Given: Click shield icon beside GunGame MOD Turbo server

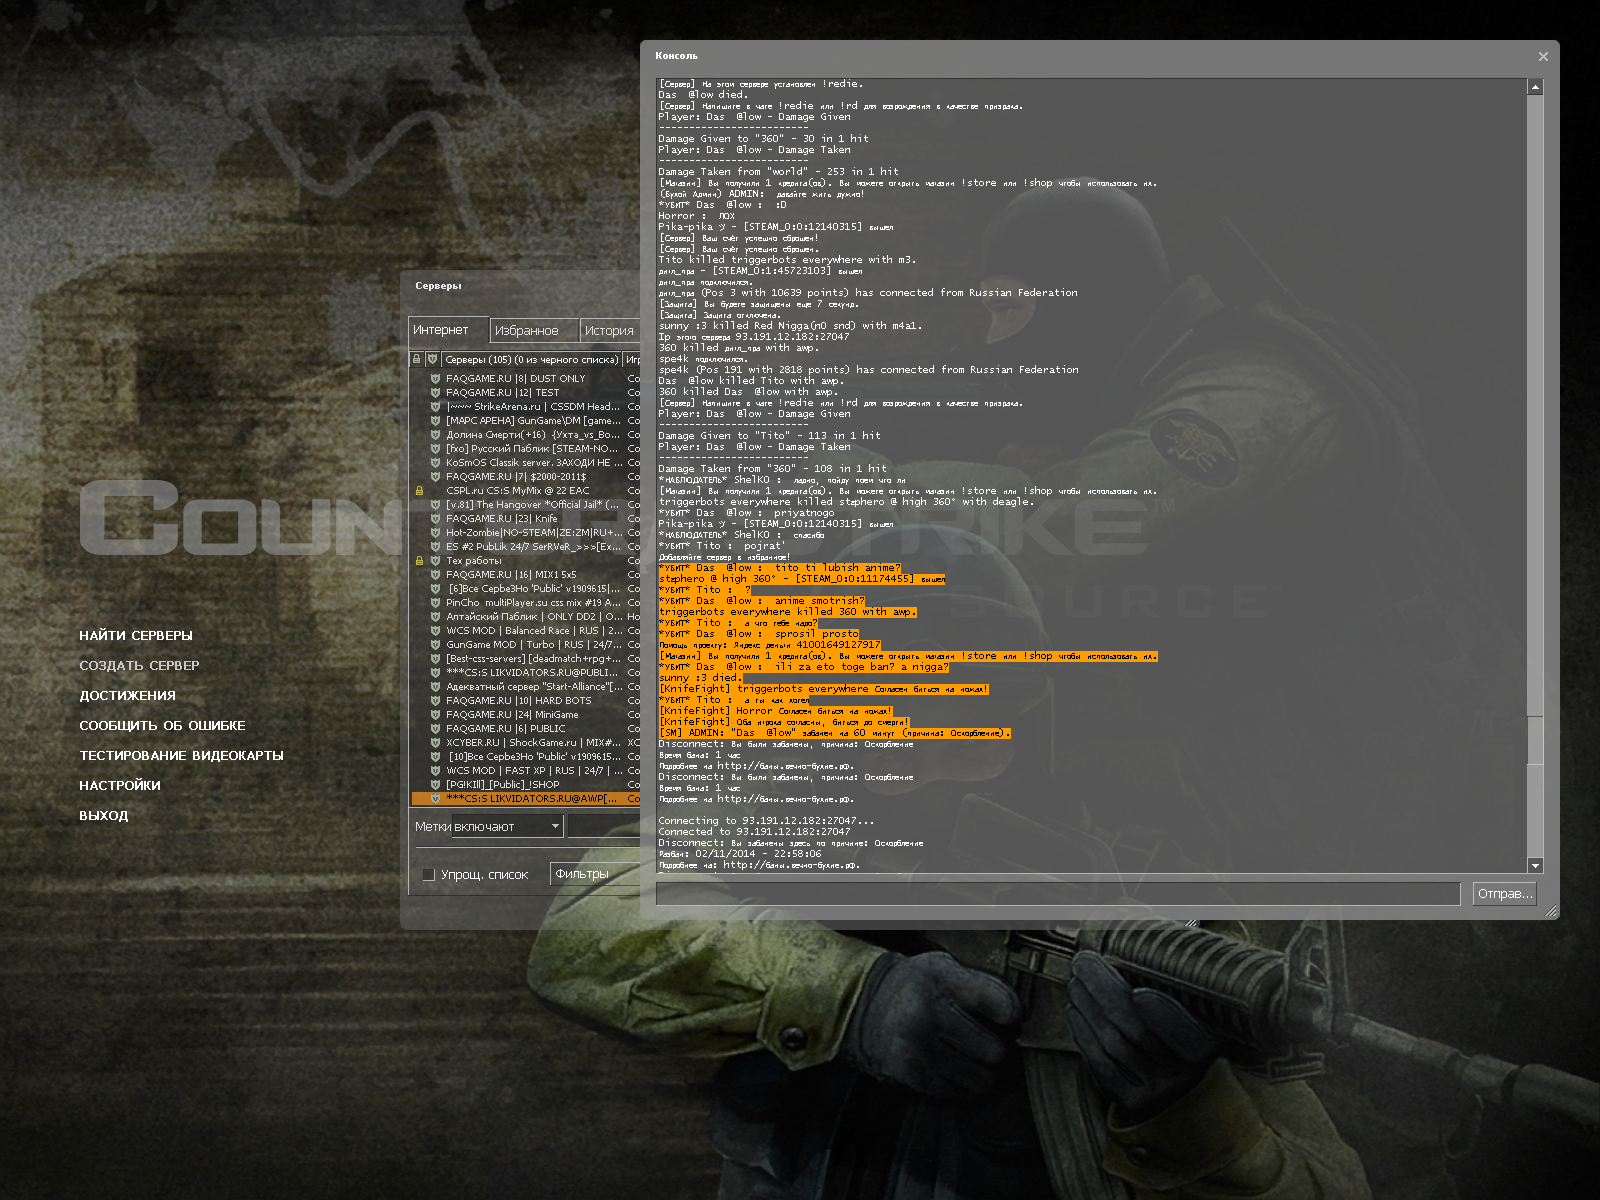Looking at the screenshot, I should point(435,645).
